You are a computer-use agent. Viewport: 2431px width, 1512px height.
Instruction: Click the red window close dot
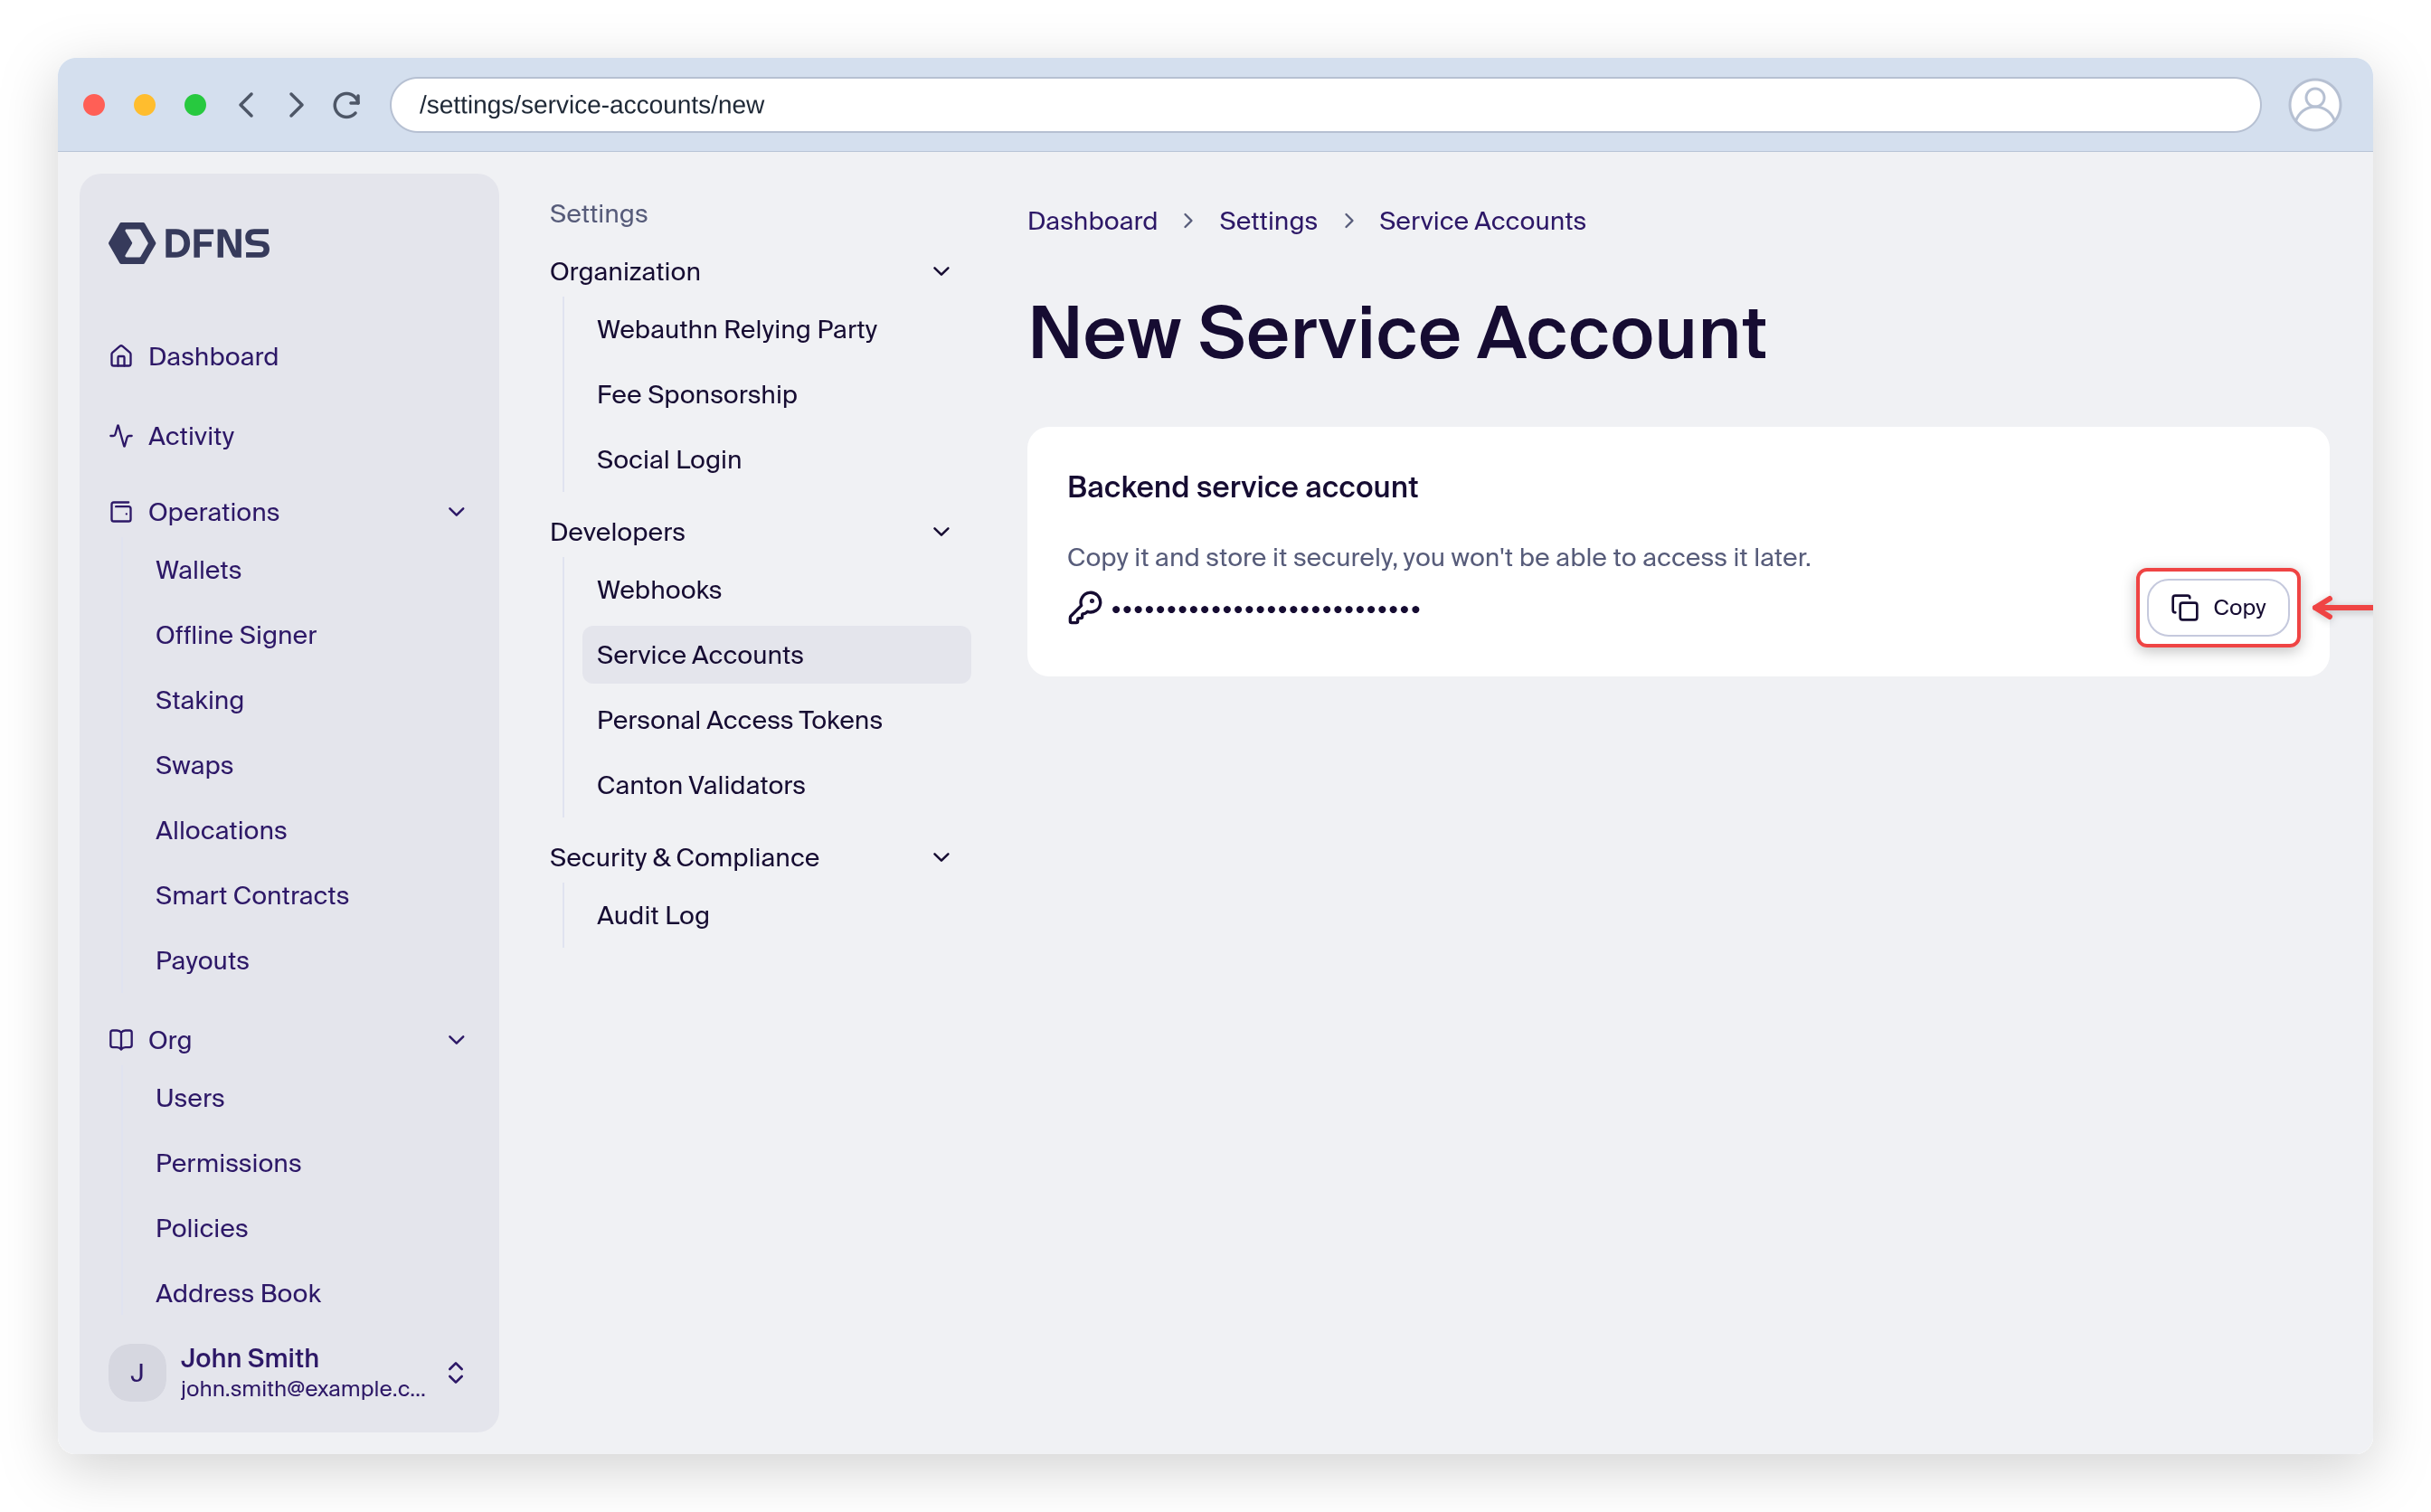tap(94, 105)
